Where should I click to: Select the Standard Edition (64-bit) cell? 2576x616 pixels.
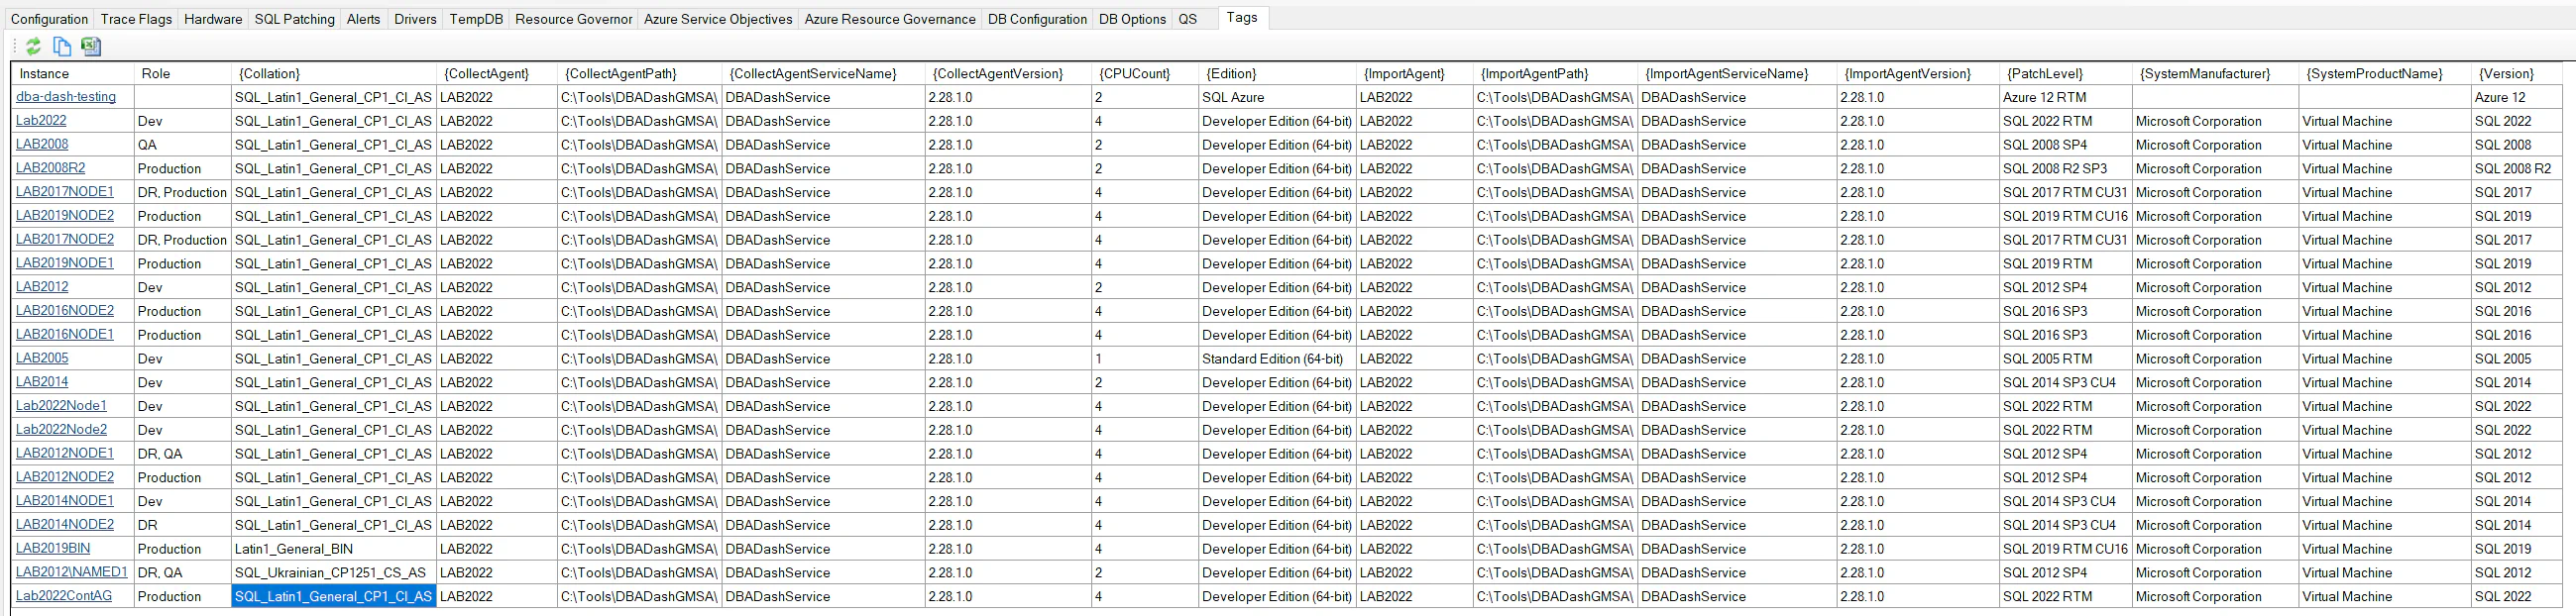[x=1277, y=359]
